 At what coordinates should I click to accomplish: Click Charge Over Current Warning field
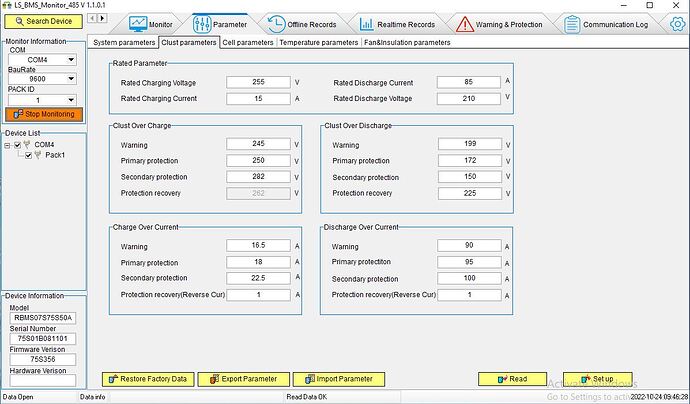(x=258, y=246)
